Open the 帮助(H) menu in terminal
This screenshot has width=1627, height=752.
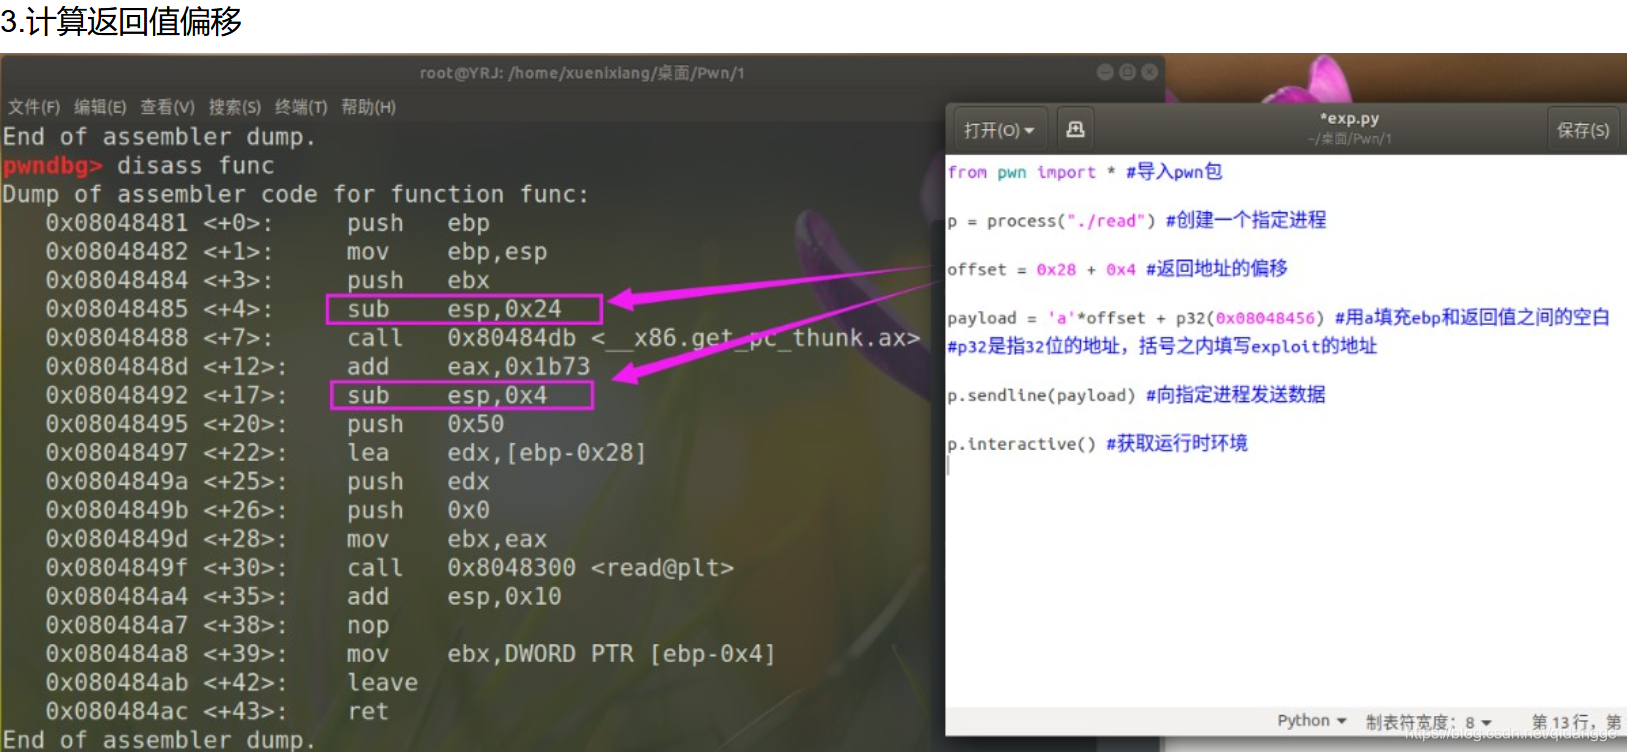pos(368,107)
